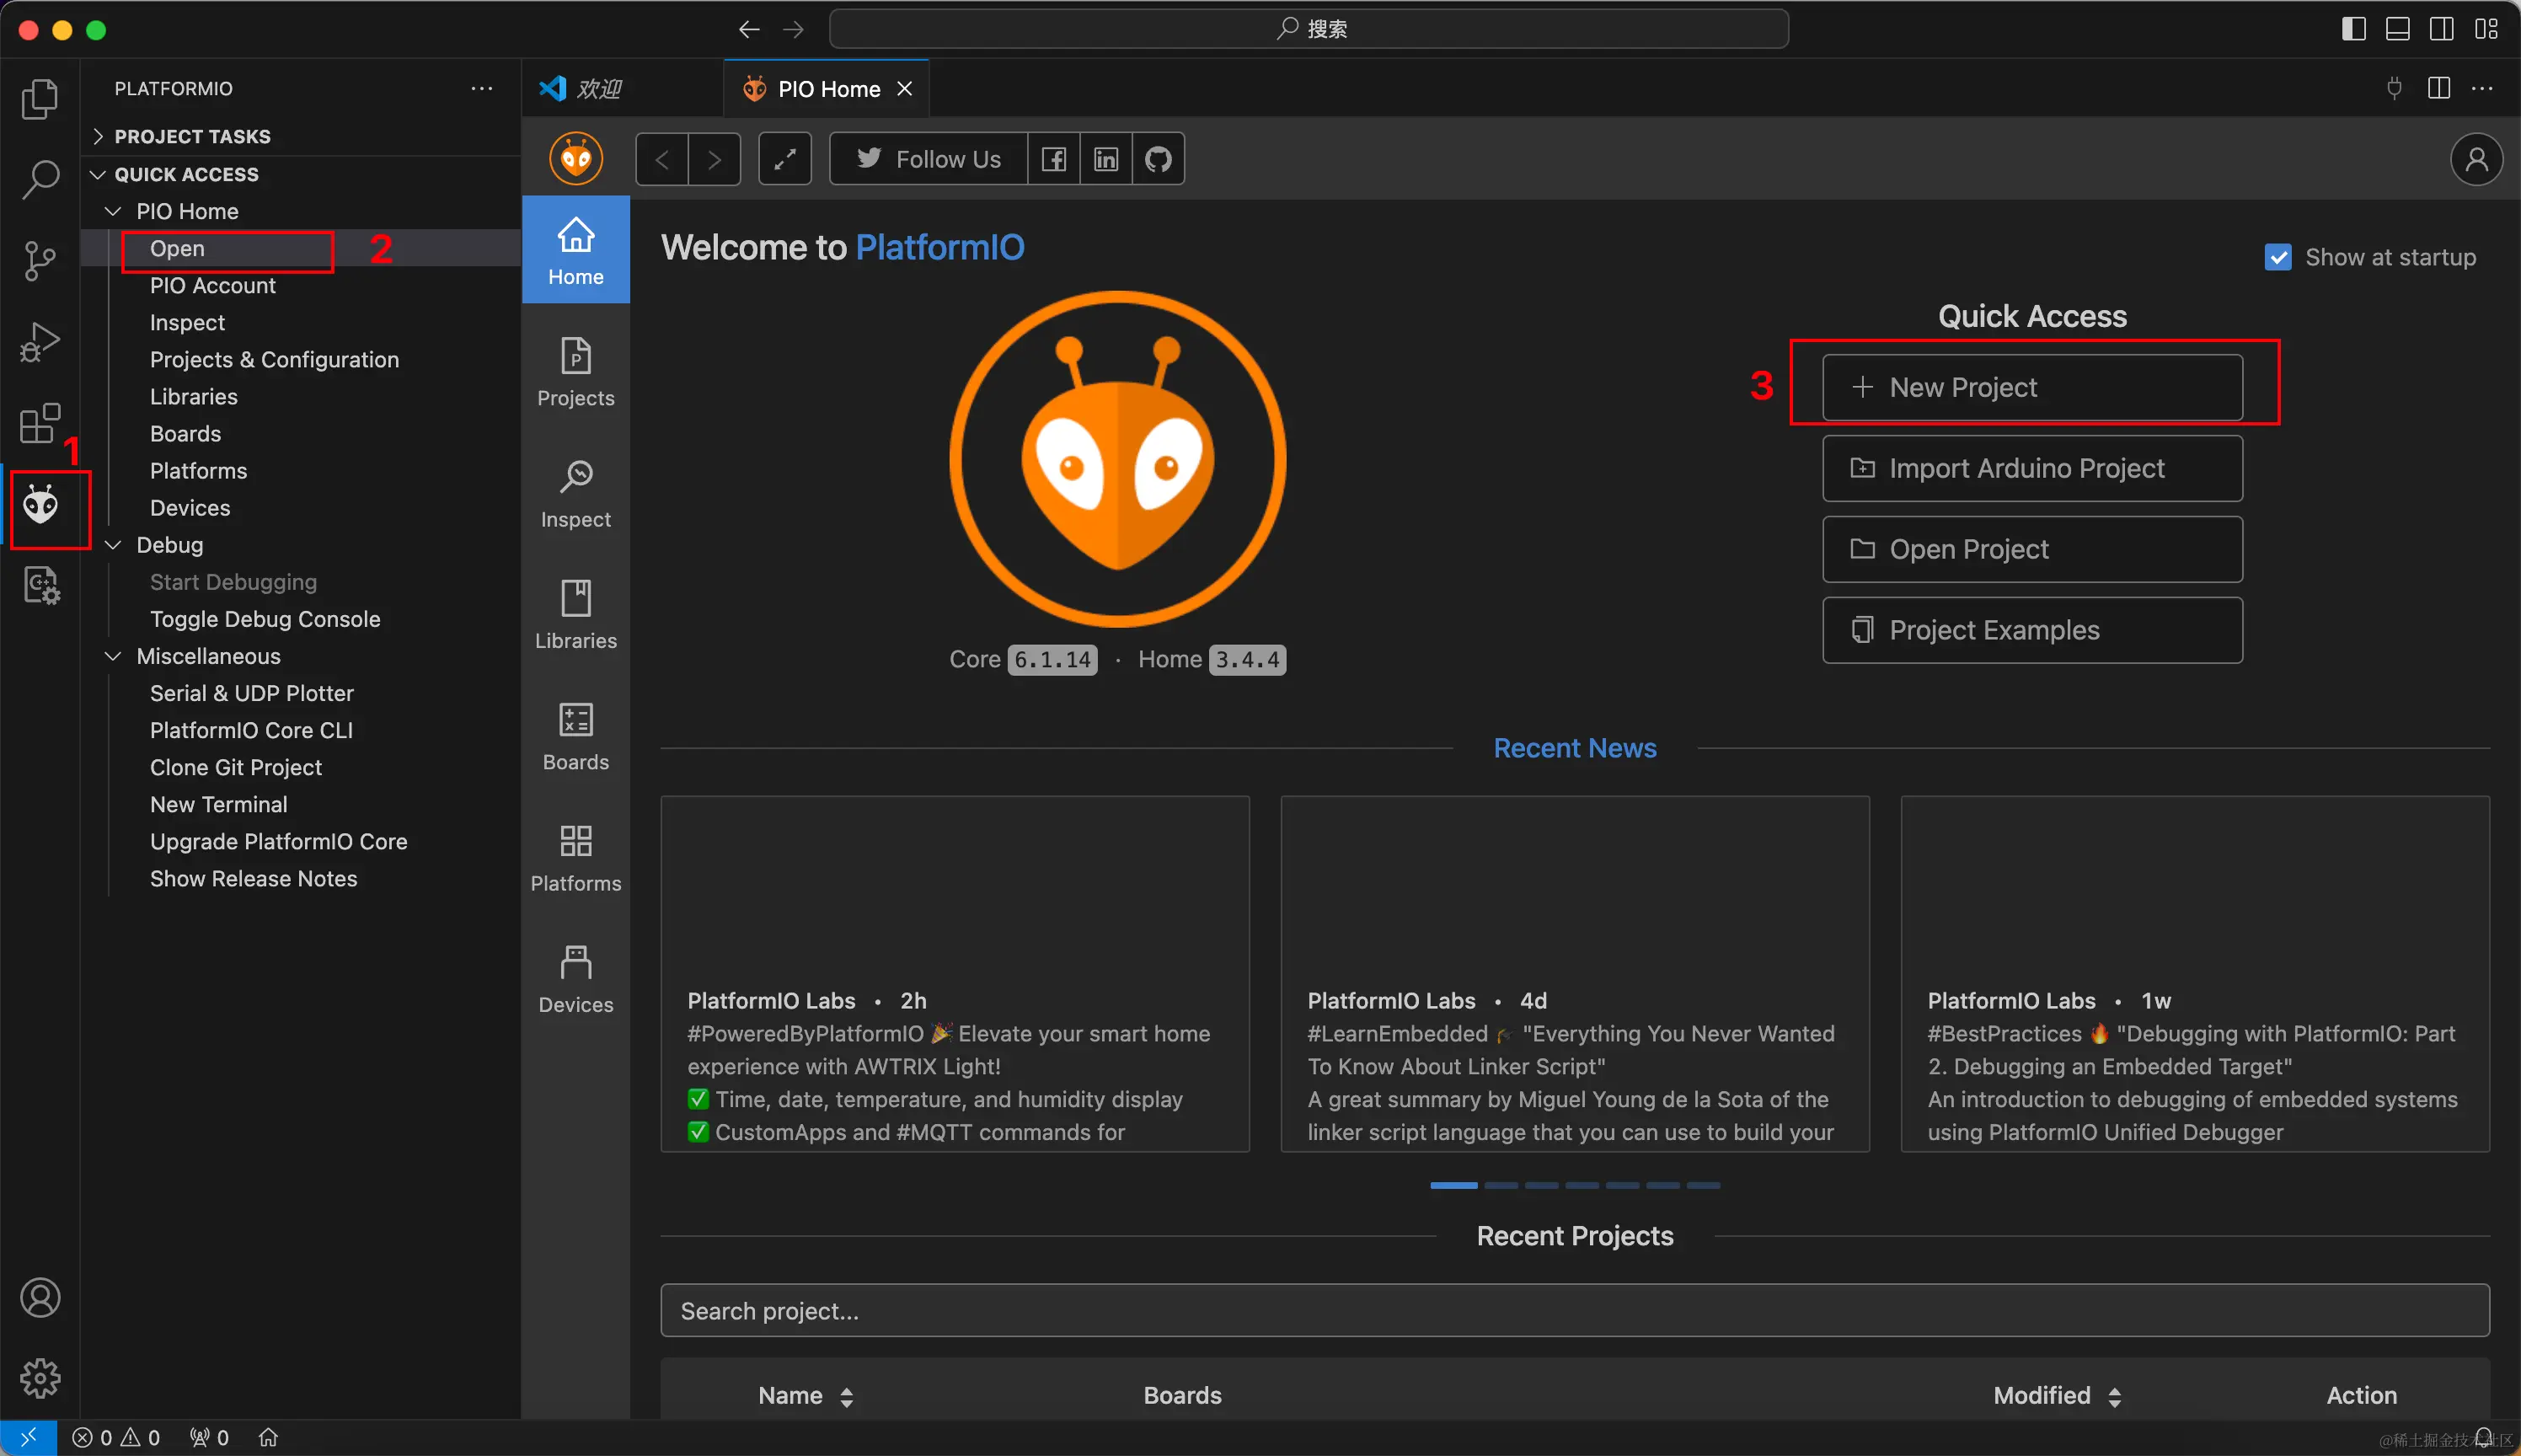
Task: Click the Project Examples button
Action: 2032,630
